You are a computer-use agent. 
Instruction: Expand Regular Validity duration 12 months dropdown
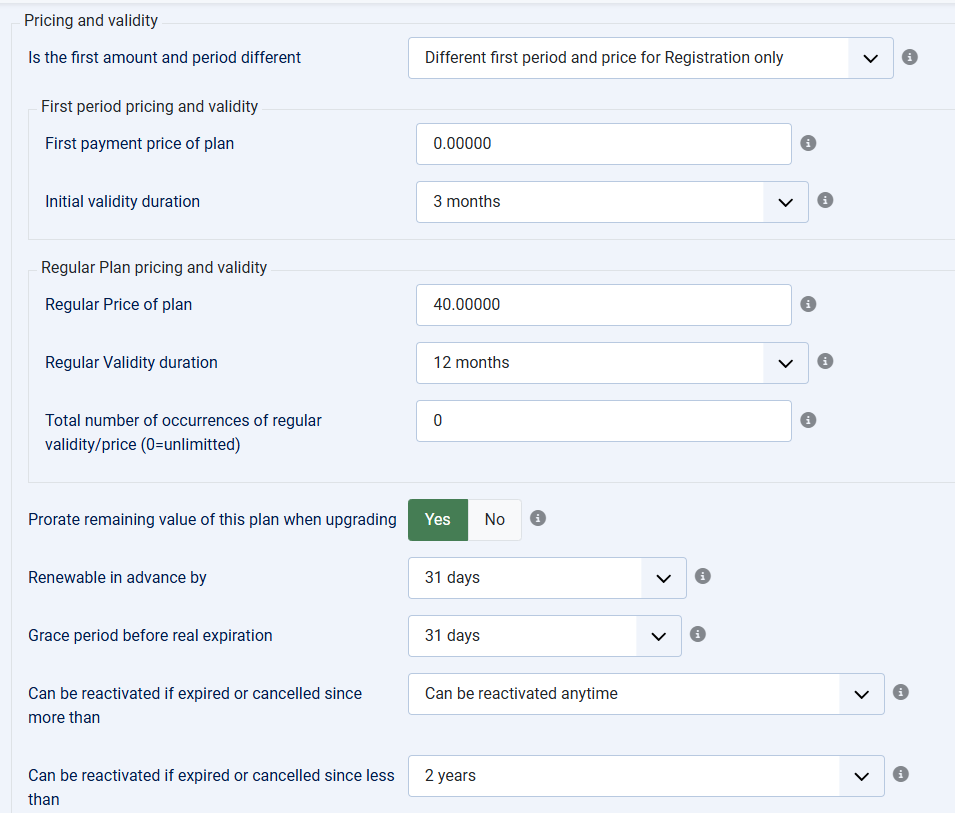pos(612,363)
